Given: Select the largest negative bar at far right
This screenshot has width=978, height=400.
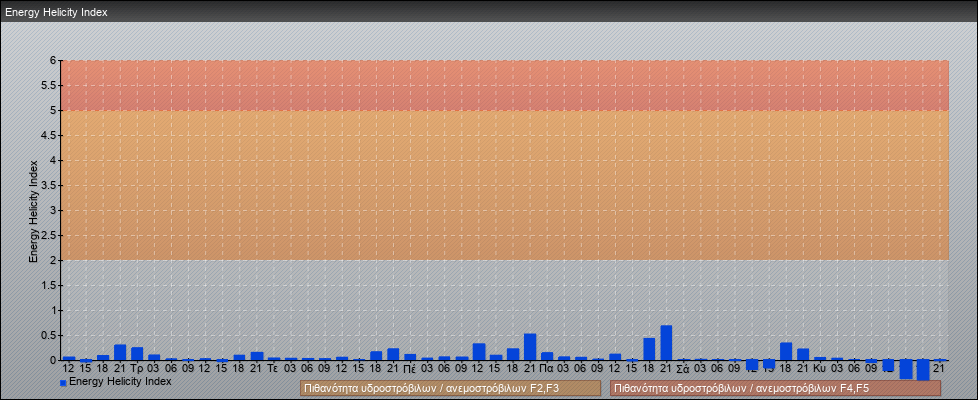Looking at the screenshot, I should coord(922,371).
